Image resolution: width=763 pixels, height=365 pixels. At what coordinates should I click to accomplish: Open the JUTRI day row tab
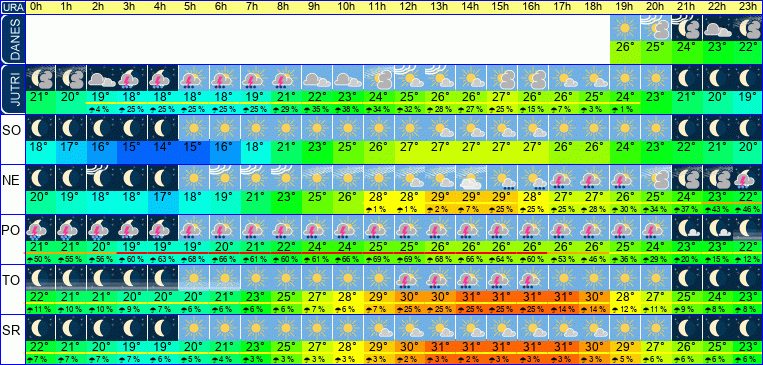pyautogui.click(x=12, y=90)
